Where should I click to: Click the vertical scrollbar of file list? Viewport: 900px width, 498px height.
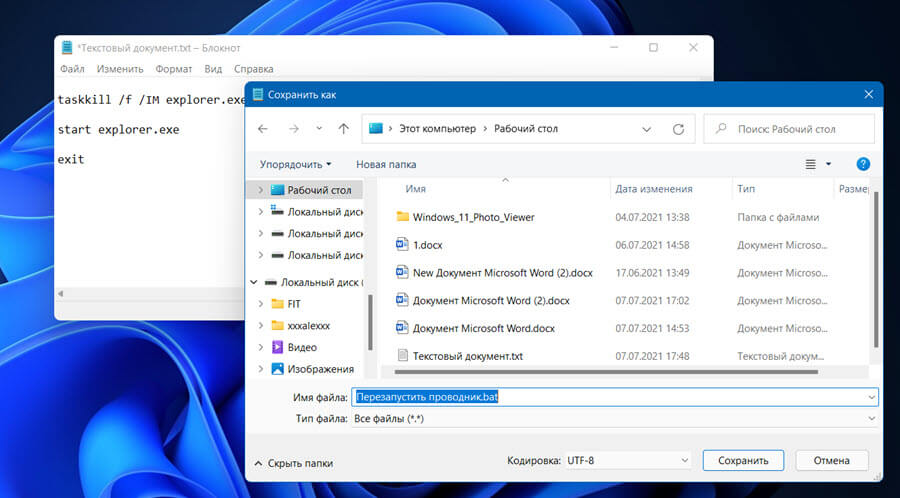pos(876,270)
